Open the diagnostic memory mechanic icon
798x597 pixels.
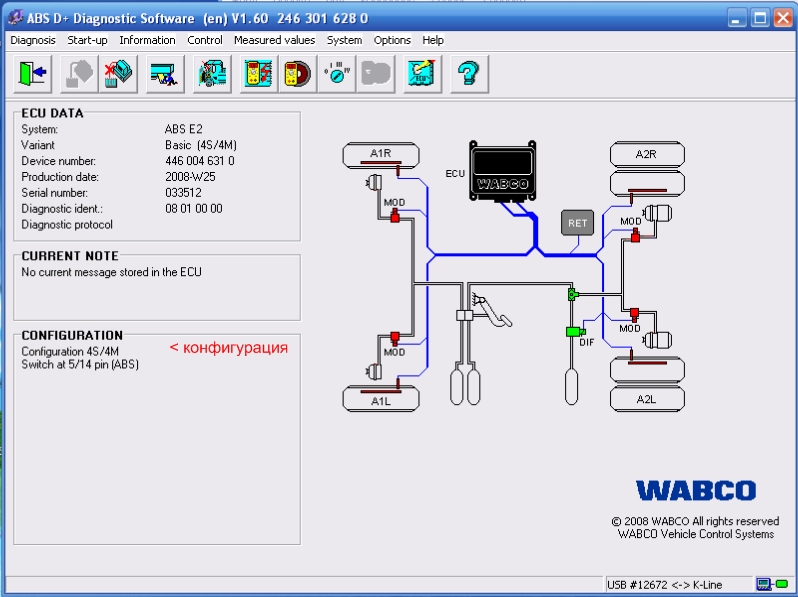click(x=165, y=74)
